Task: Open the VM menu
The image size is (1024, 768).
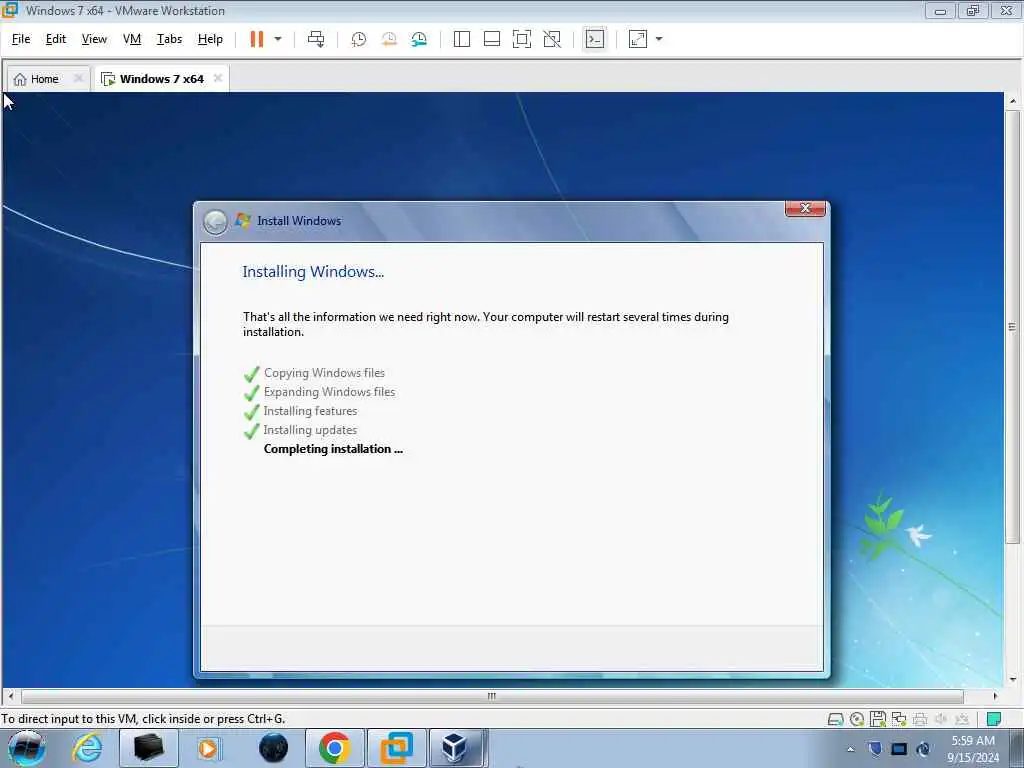Action: [x=132, y=39]
